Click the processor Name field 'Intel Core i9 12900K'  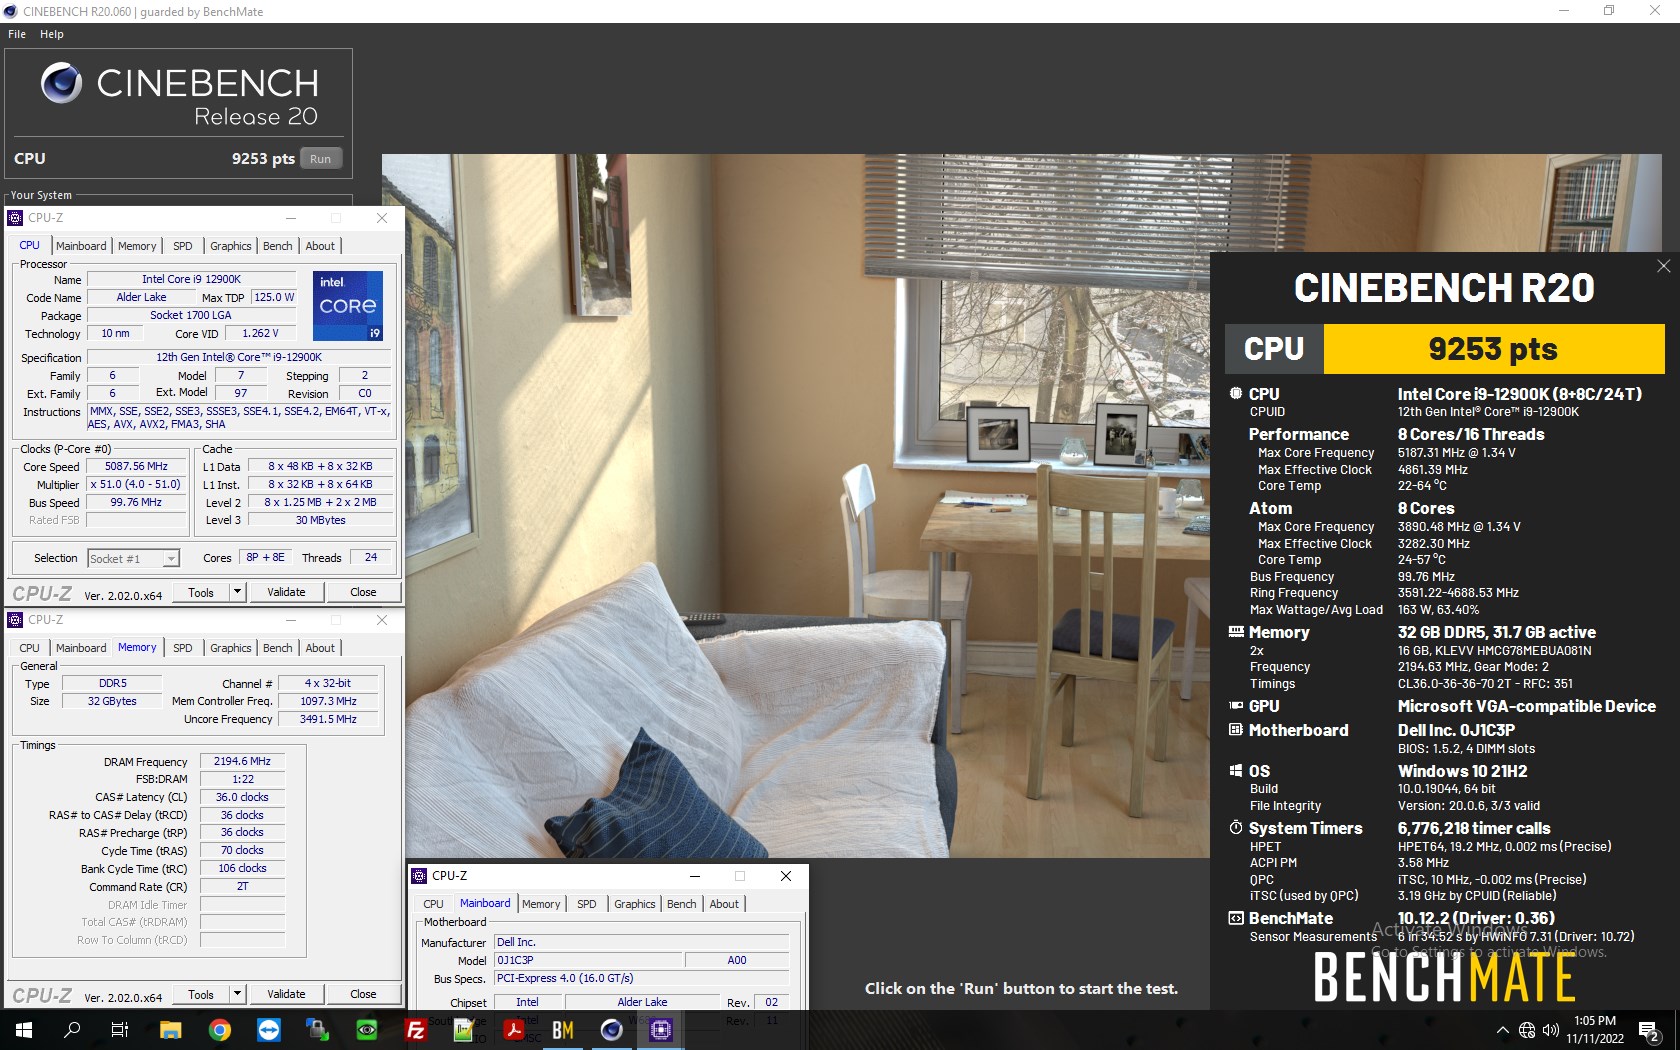click(x=191, y=279)
